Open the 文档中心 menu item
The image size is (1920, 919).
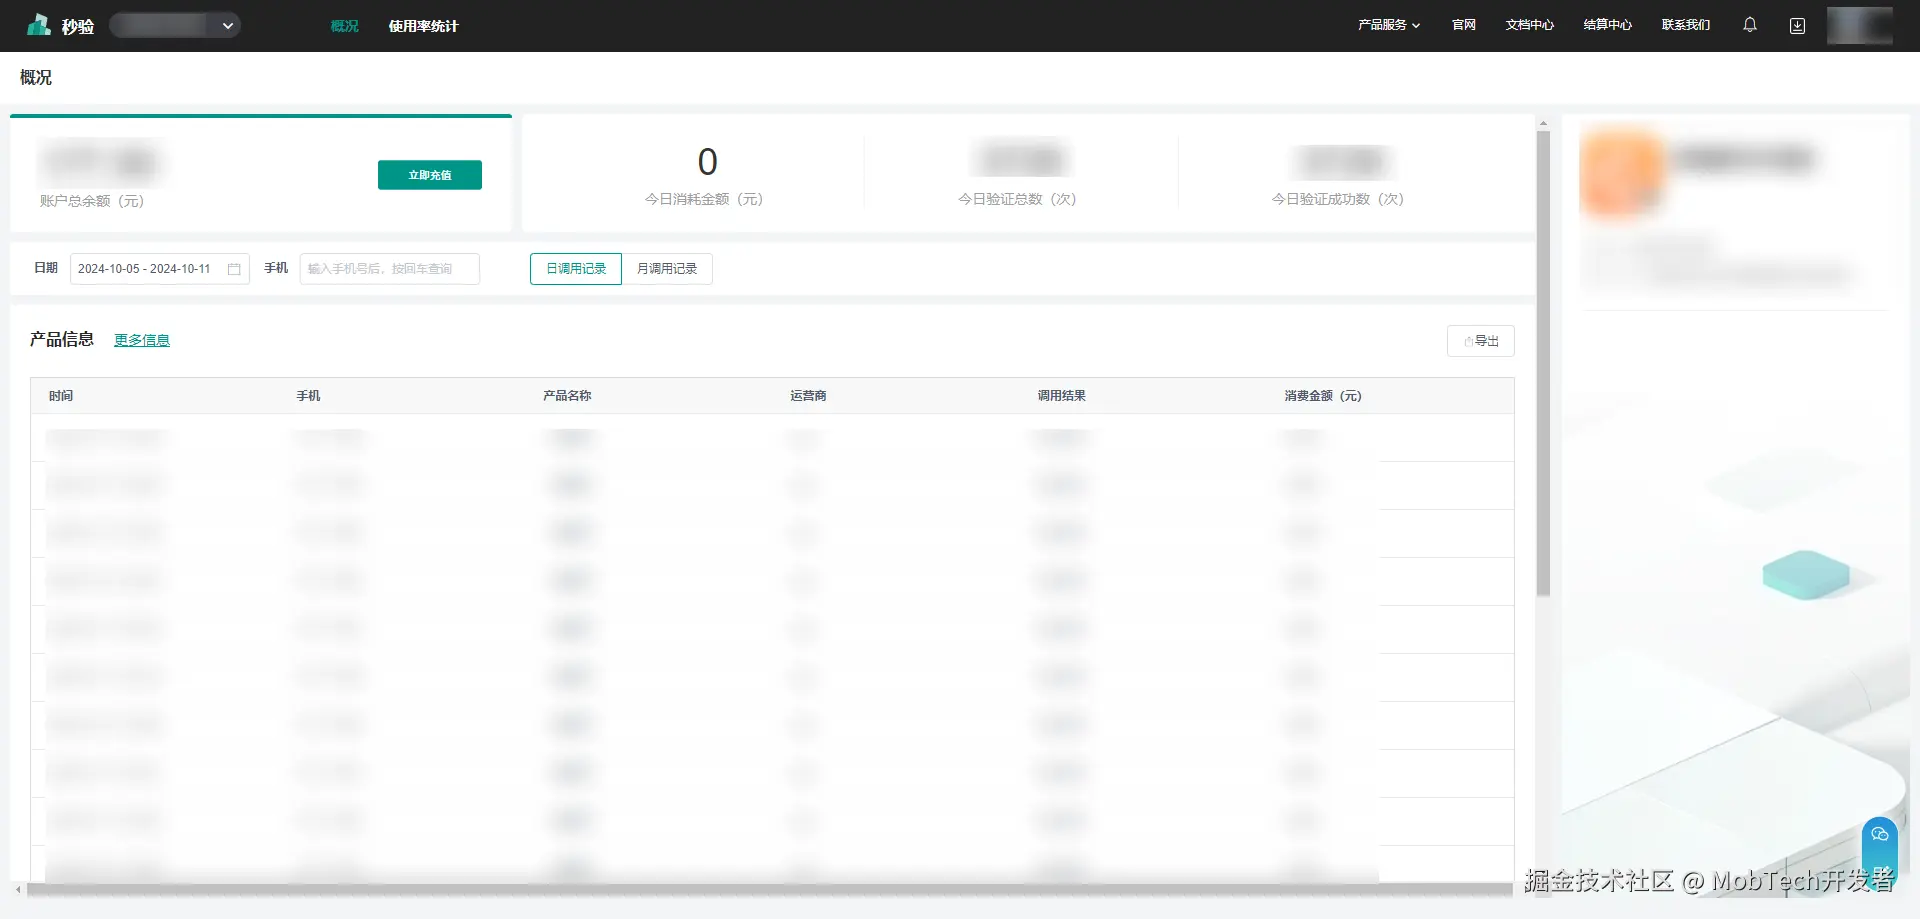point(1530,25)
